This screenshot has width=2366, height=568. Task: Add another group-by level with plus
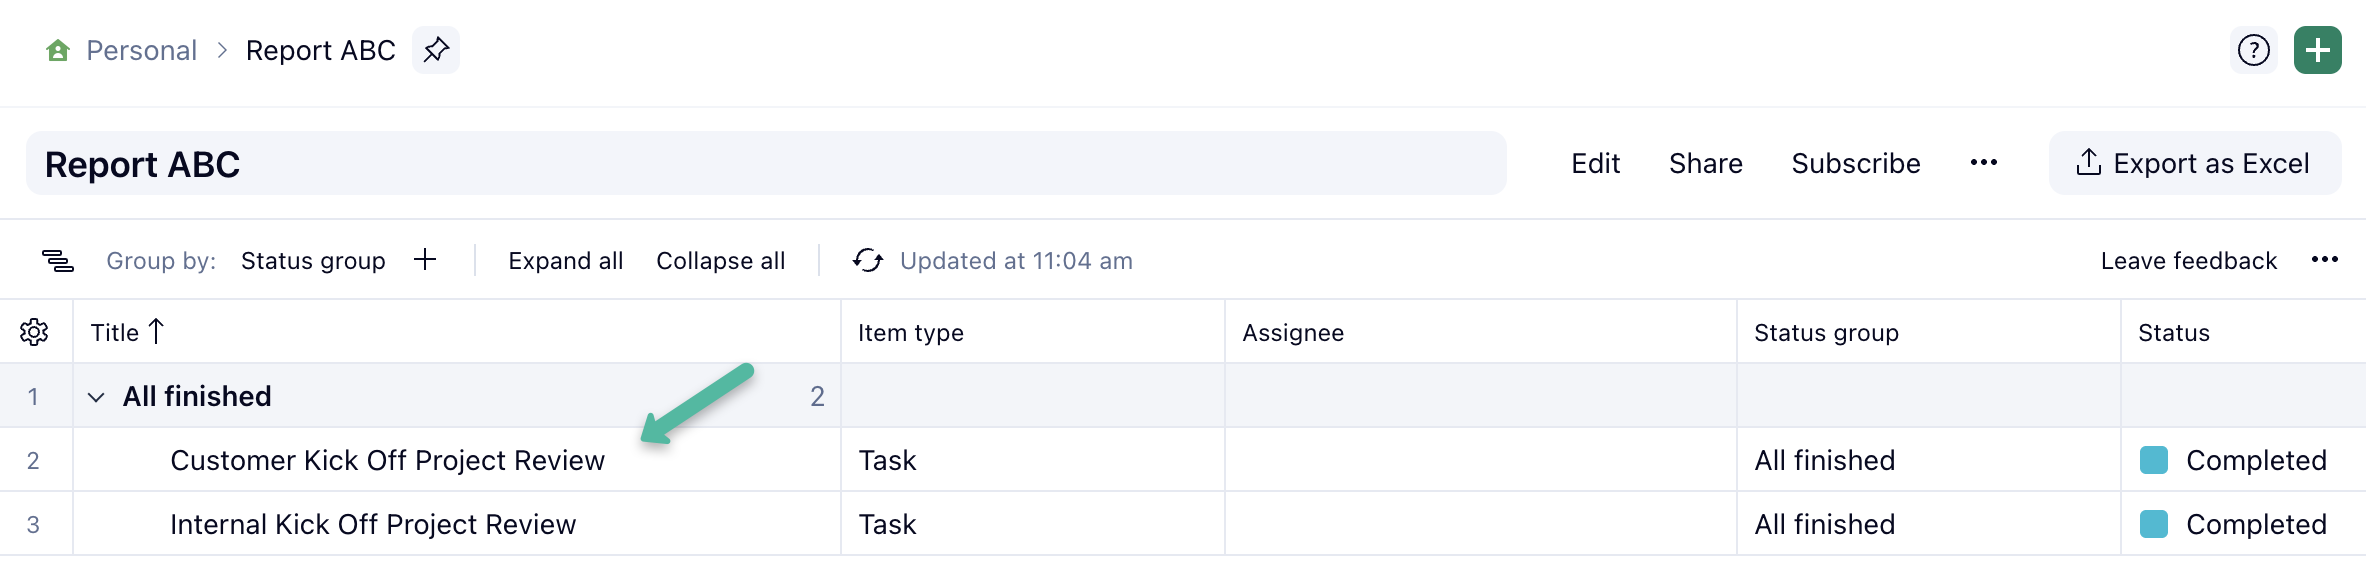click(425, 260)
